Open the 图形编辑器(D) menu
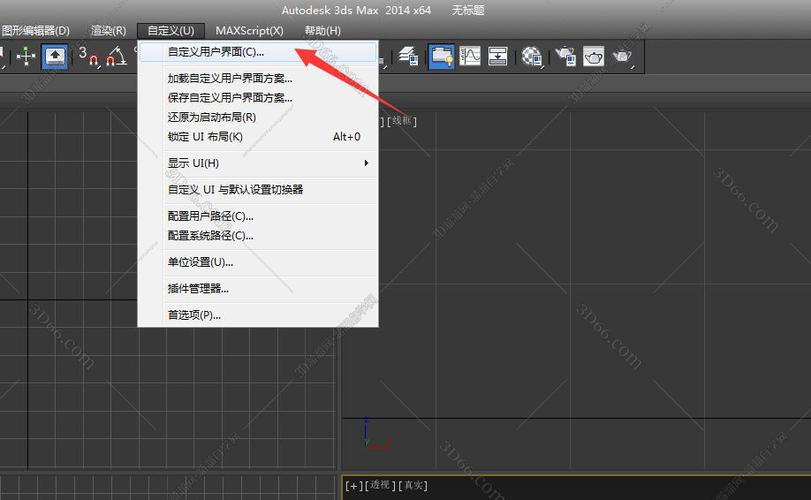 tap(35, 31)
